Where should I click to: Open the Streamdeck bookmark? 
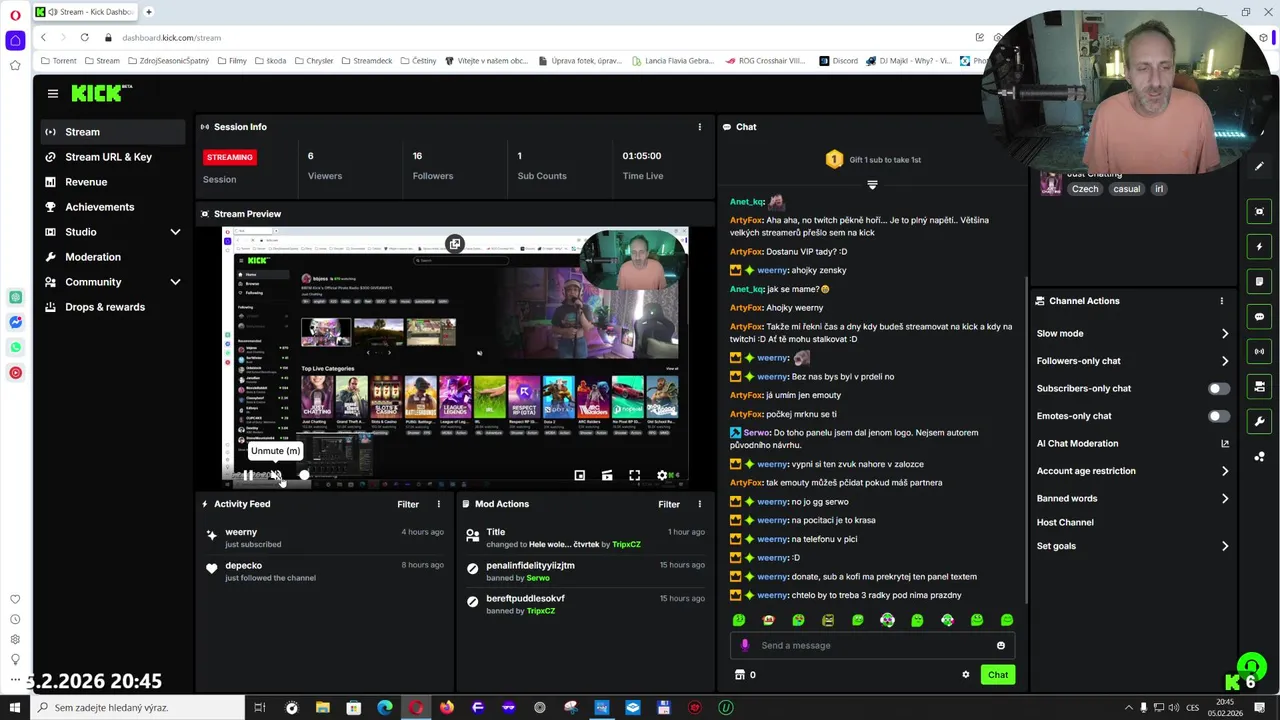pos(367,61)
